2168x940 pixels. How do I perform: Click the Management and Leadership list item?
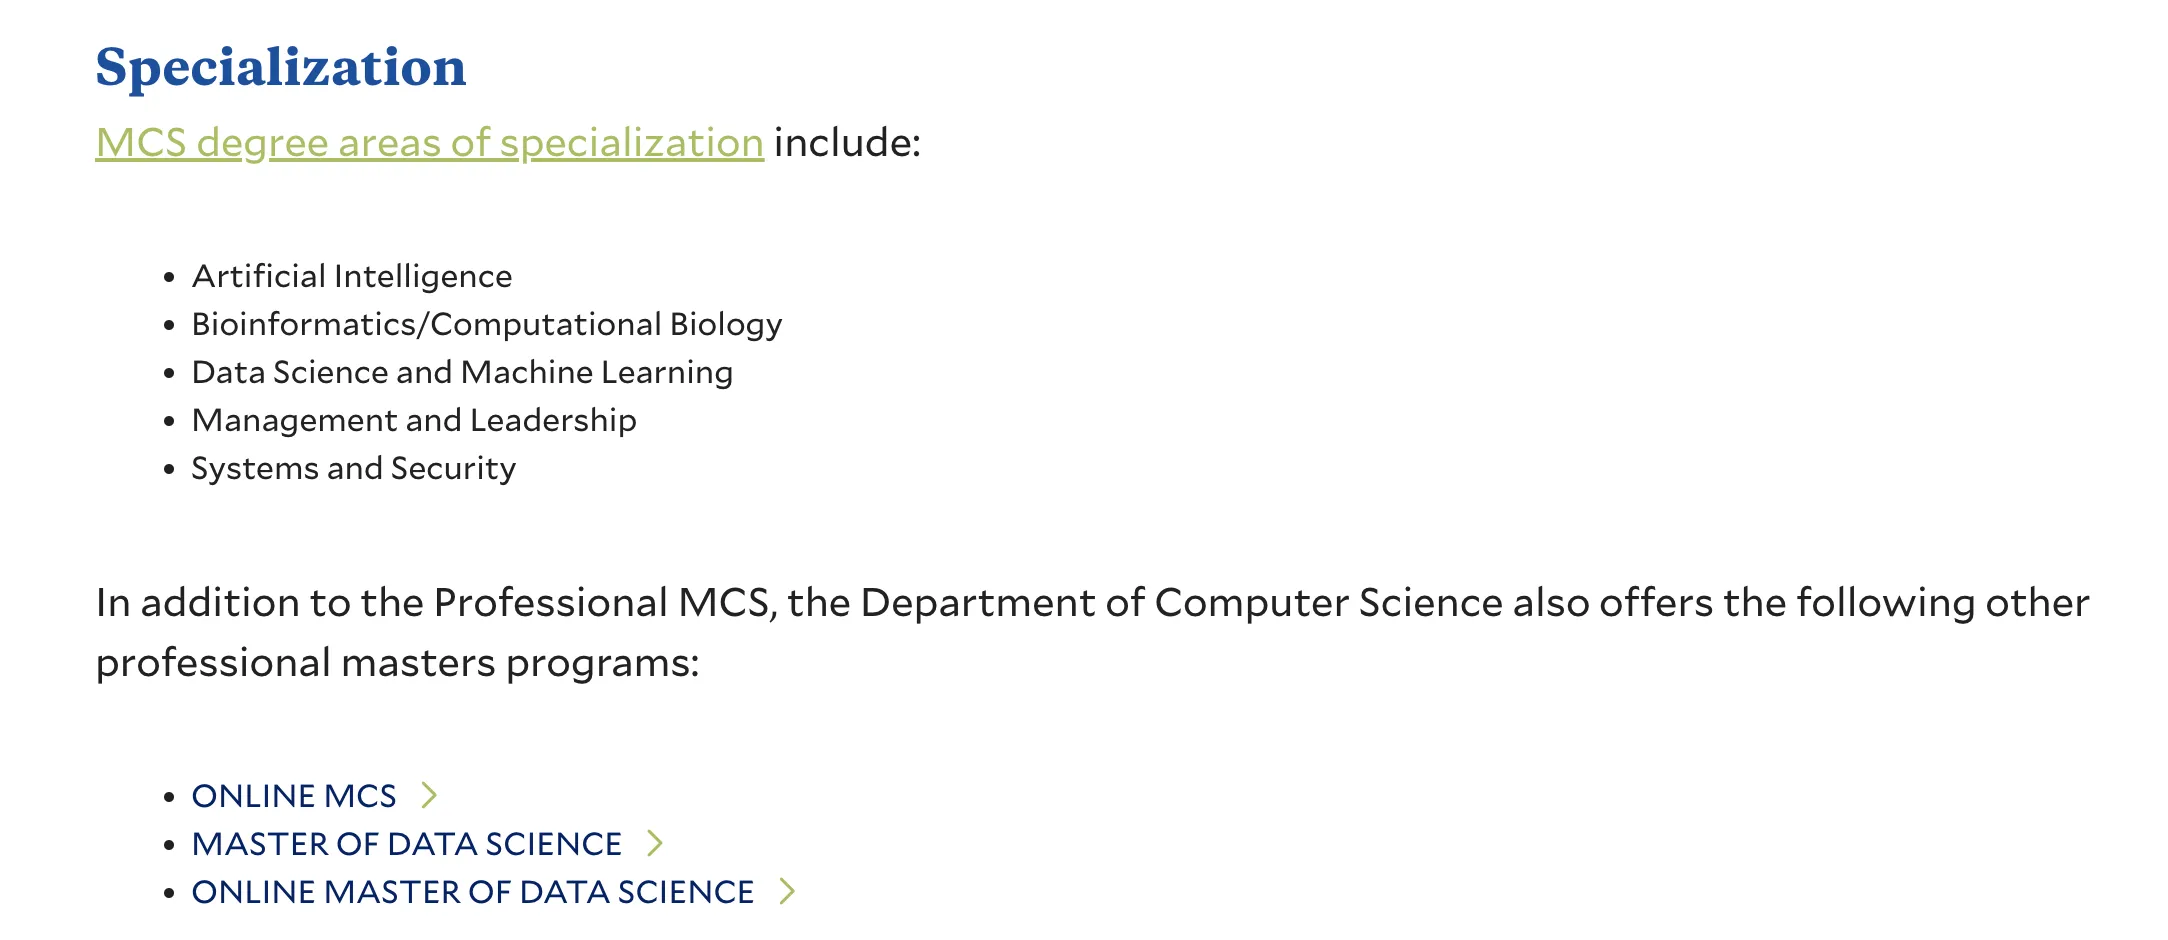point(413,420)
